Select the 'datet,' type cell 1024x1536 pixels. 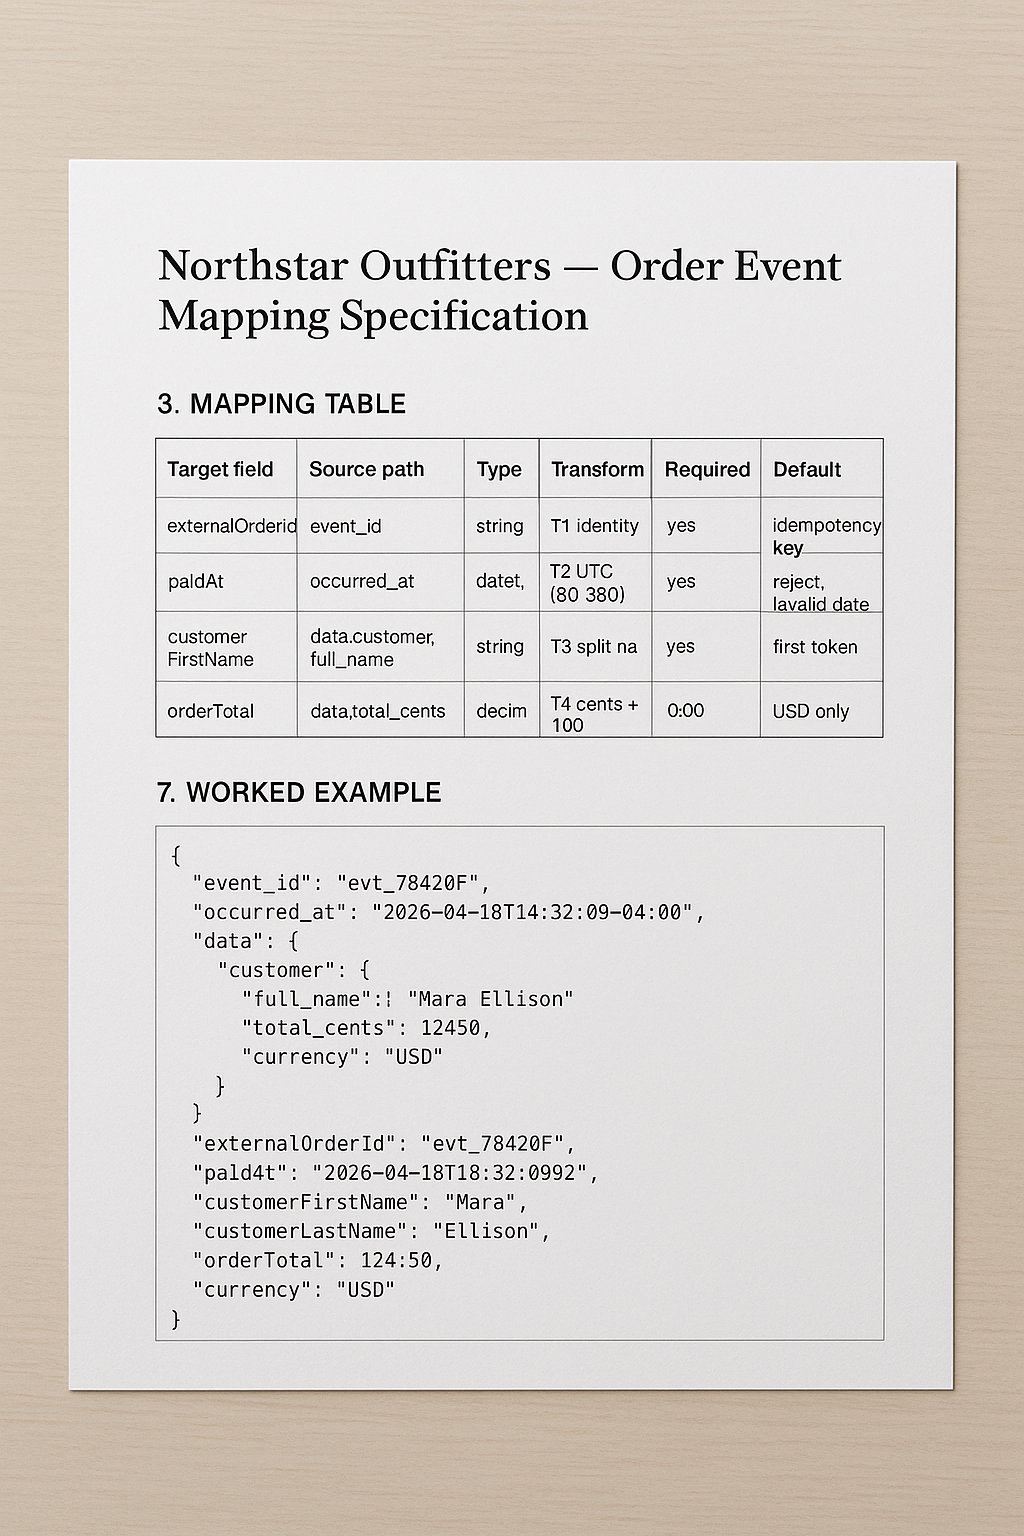point(500,581)
